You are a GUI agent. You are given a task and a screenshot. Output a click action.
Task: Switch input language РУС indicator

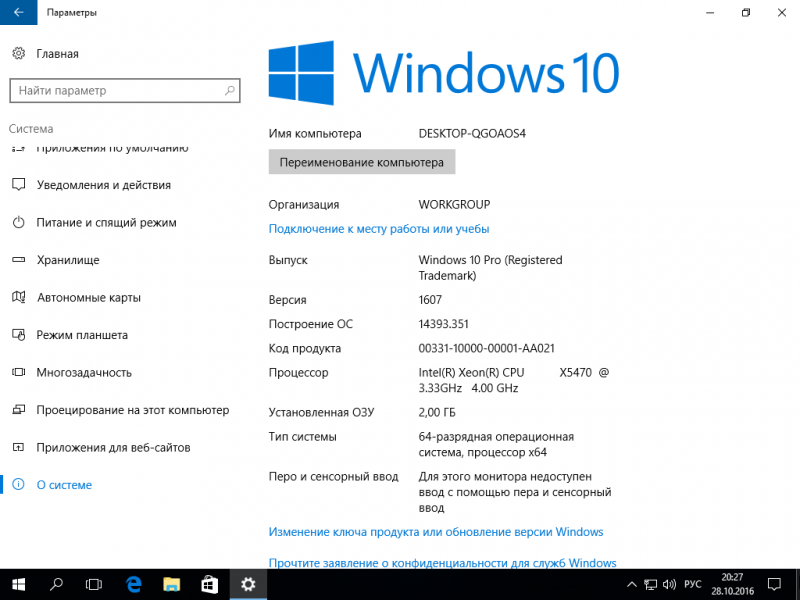pyautogui.click(x=692, y=585)
